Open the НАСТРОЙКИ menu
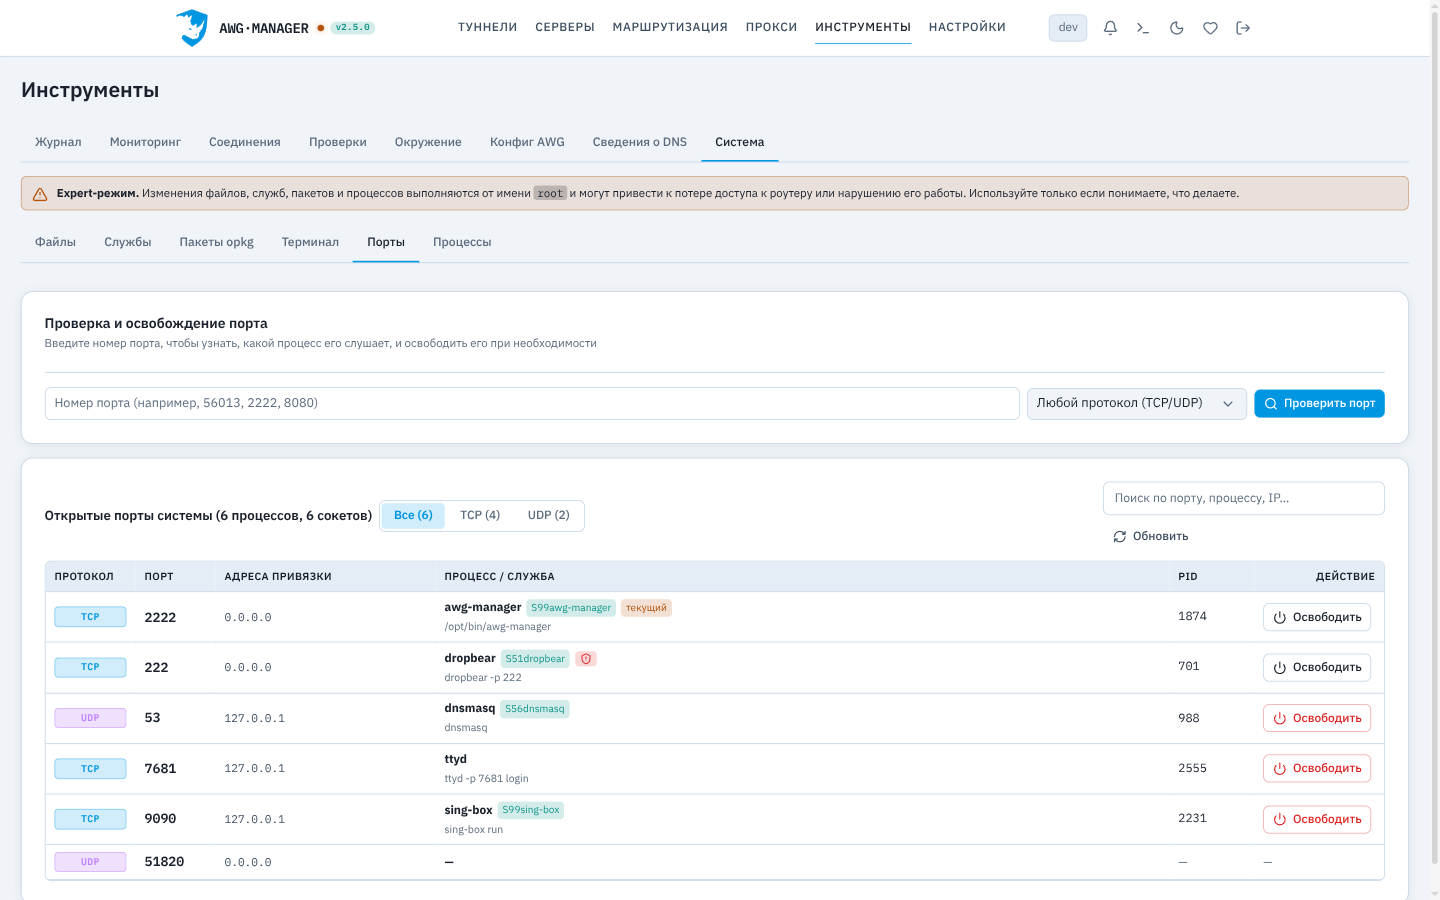 (x=967, y=28)
